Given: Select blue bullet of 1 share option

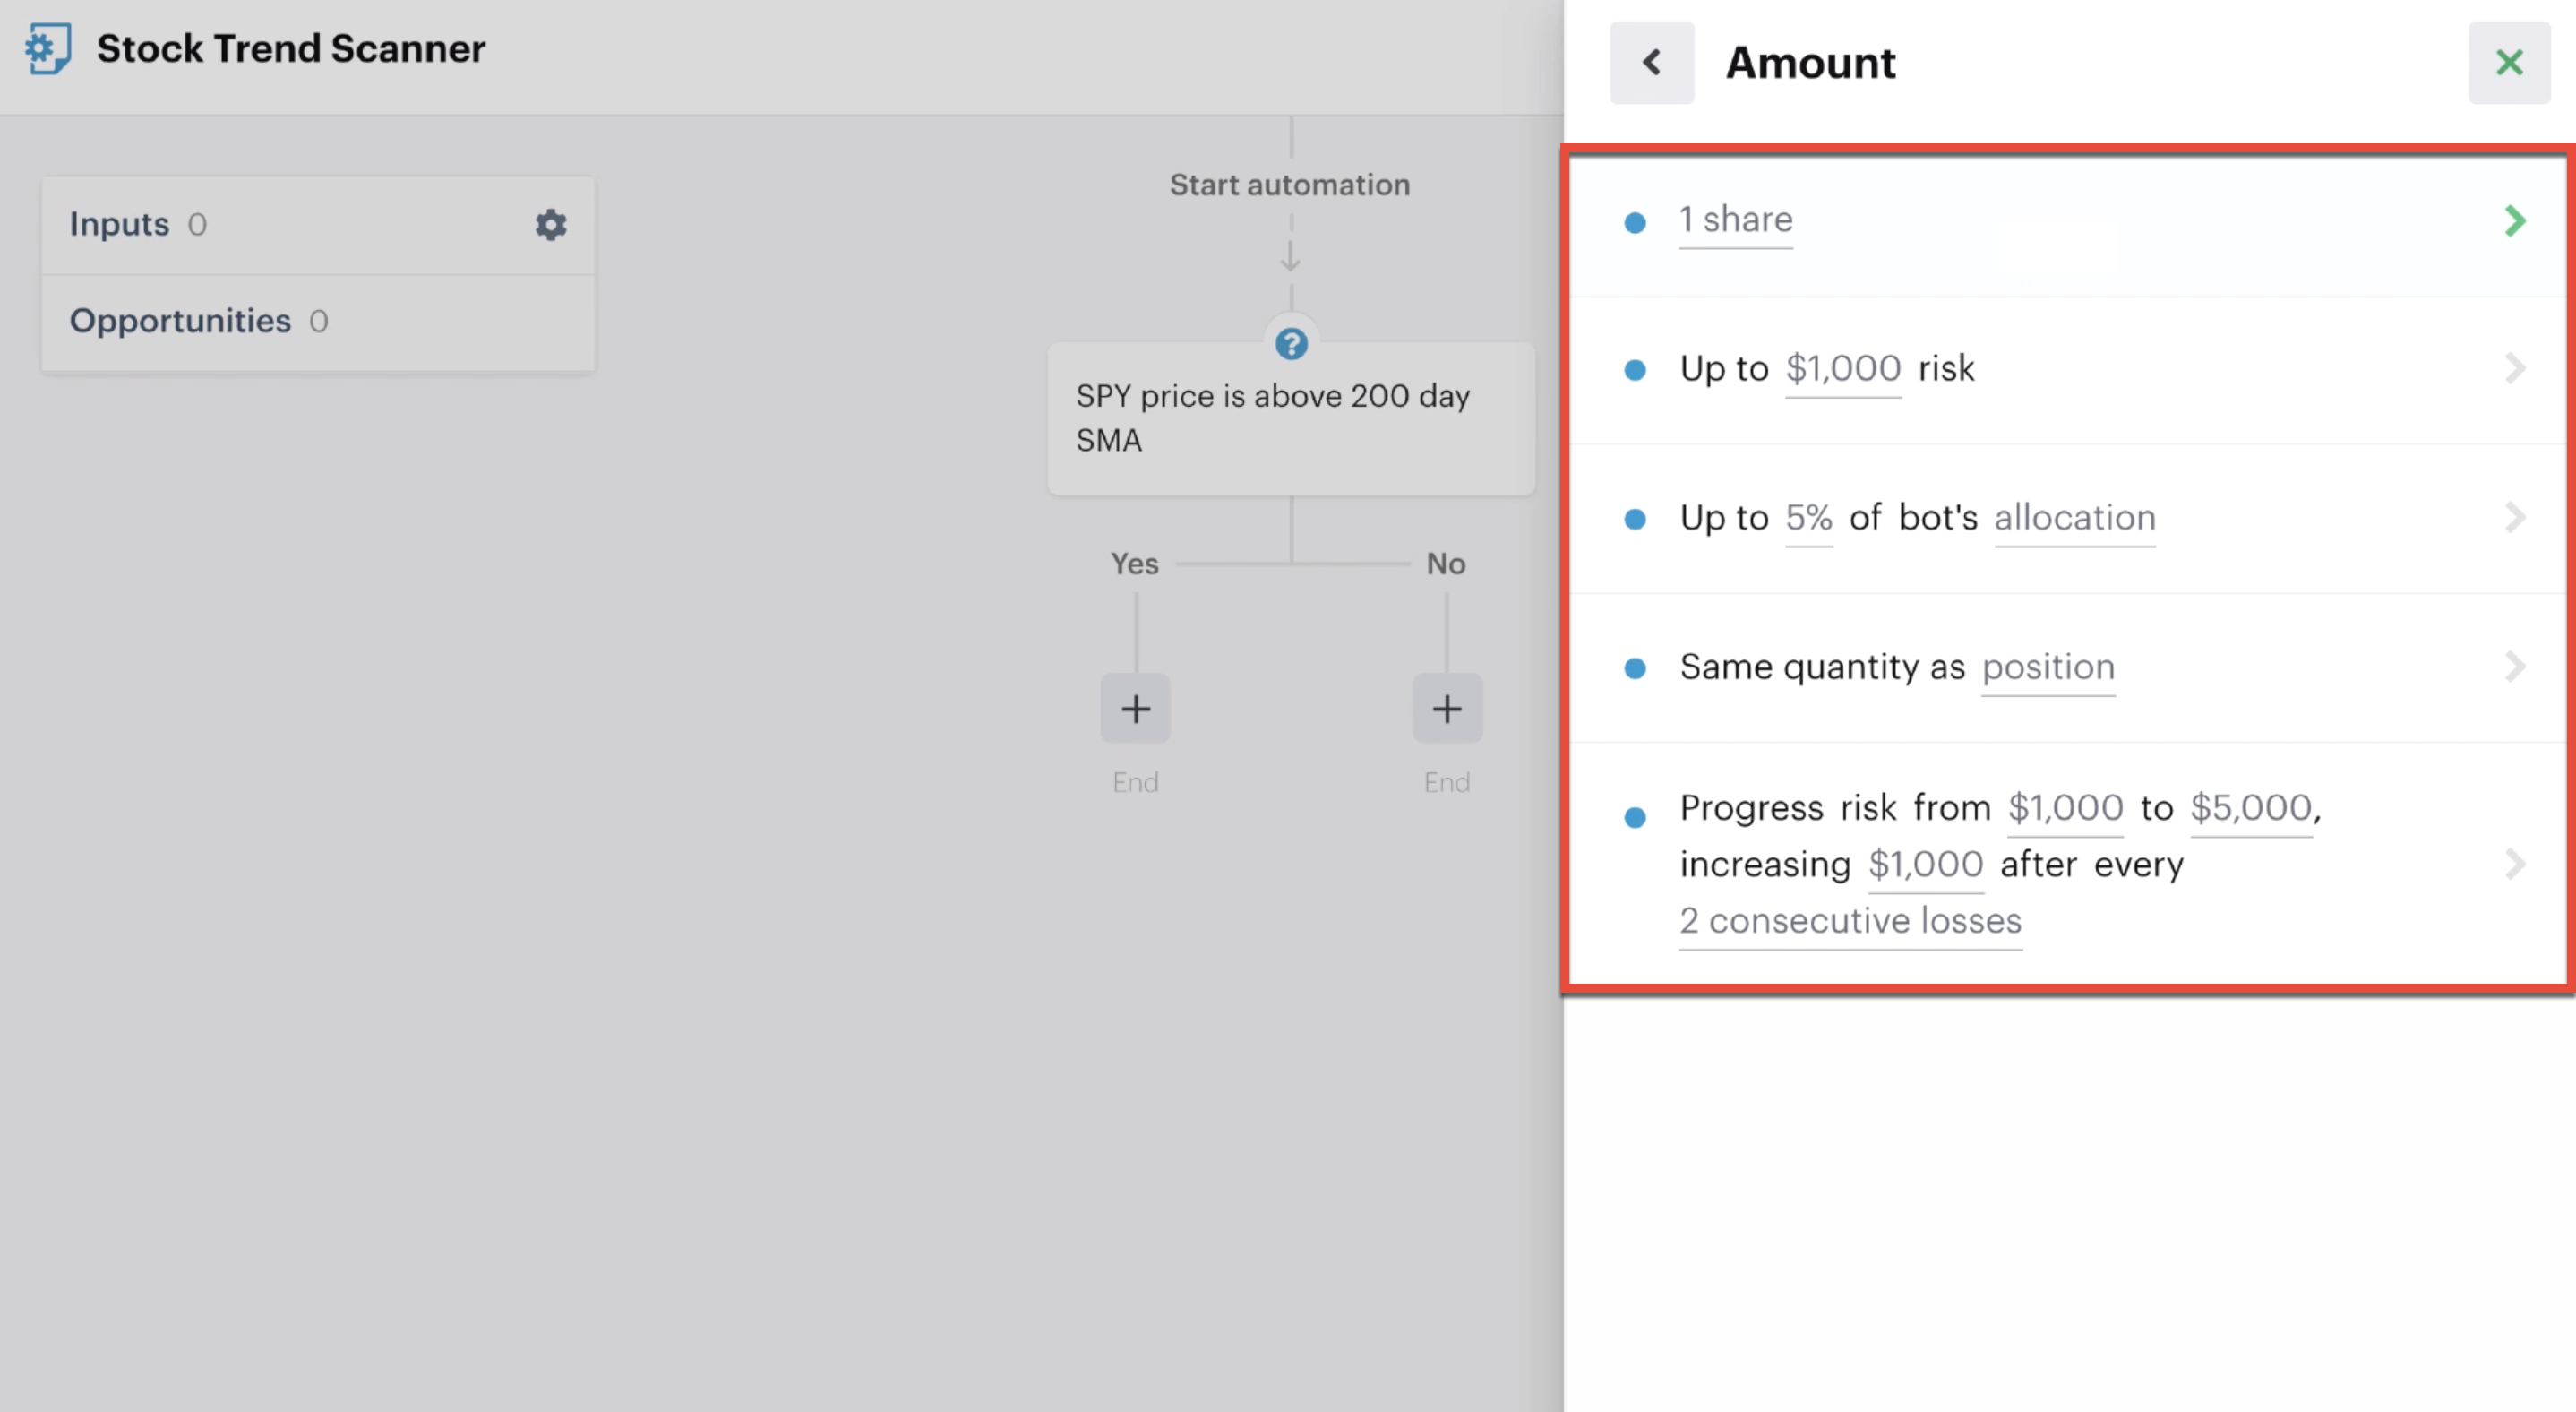Looking at the screenshot, I should [x=1635, y=222].
